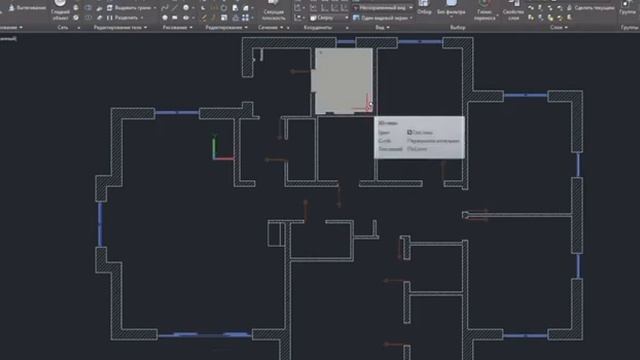Expand the Слои panel title
The width and height of the screenshot is (640, 360).
click(558, 27)
